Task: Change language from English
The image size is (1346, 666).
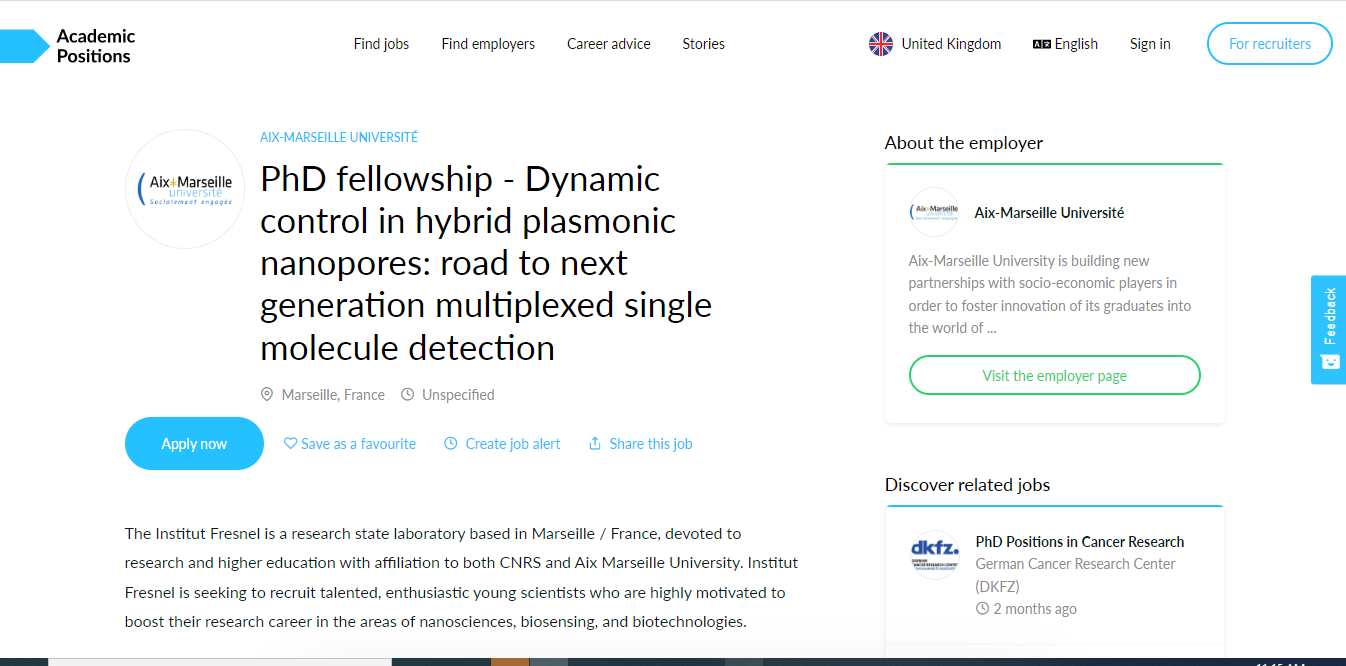Action: click(x=1076, y=44)
